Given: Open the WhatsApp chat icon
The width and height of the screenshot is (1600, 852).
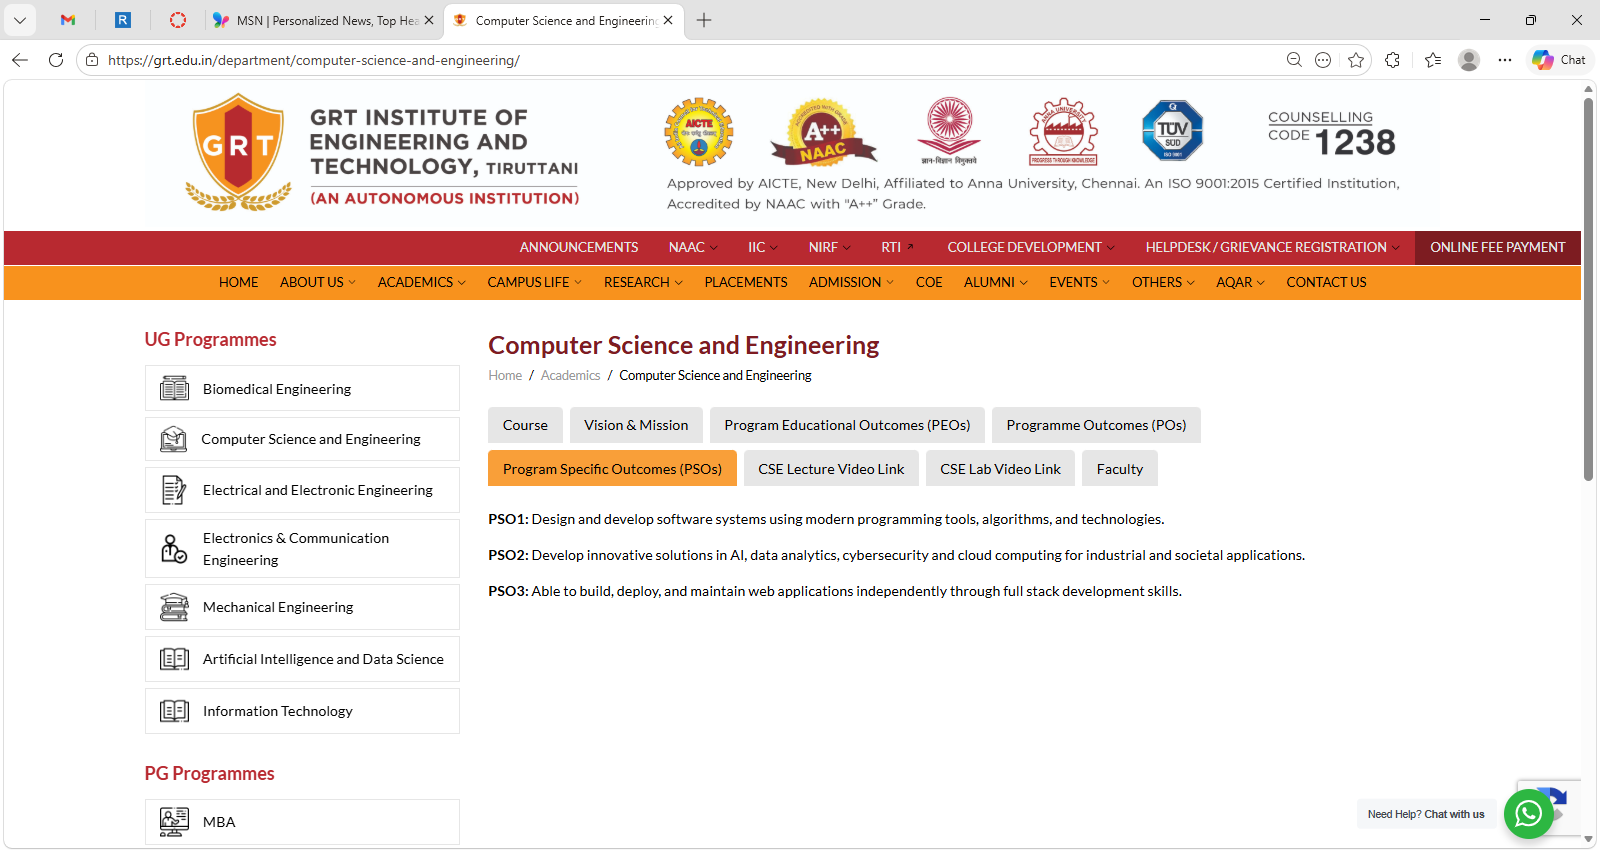Looking at the screenshot, I should pos(1528,814).
